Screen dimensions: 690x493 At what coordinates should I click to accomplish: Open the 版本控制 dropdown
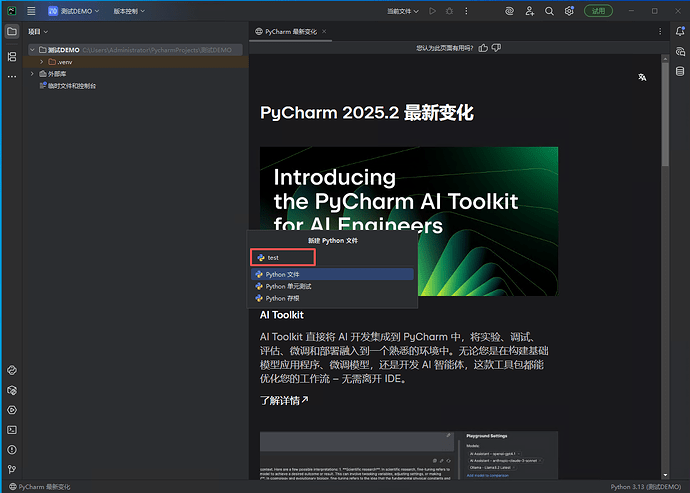tap(128, 11)
